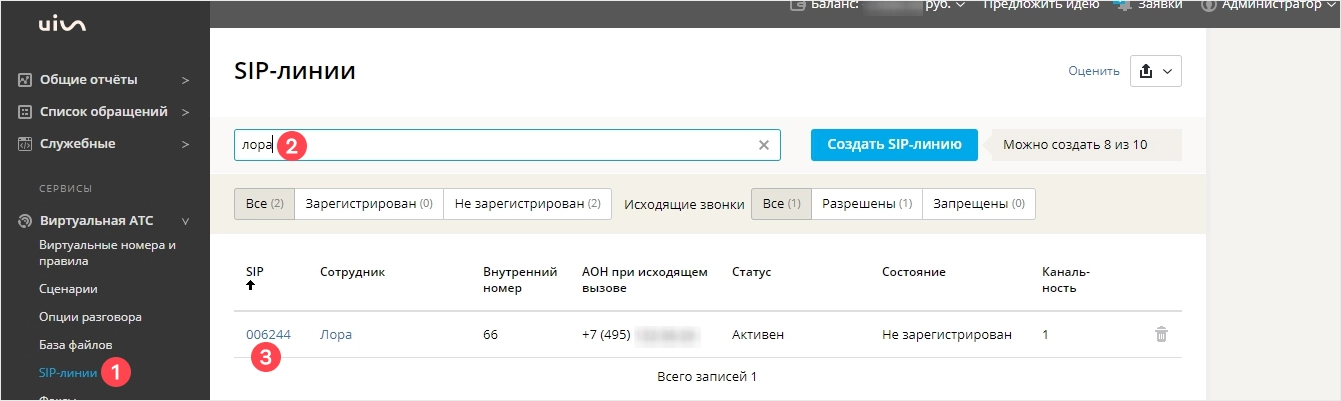
Task: Filter by Зарегистрирован (0)
Action: pos(369,203)
